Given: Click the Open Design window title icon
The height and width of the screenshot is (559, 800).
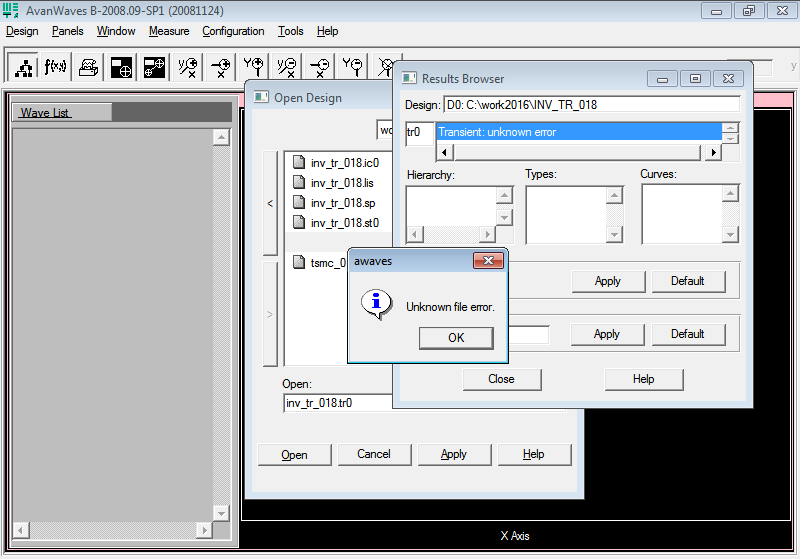Looking at the screenshot, I should (261, 97).
